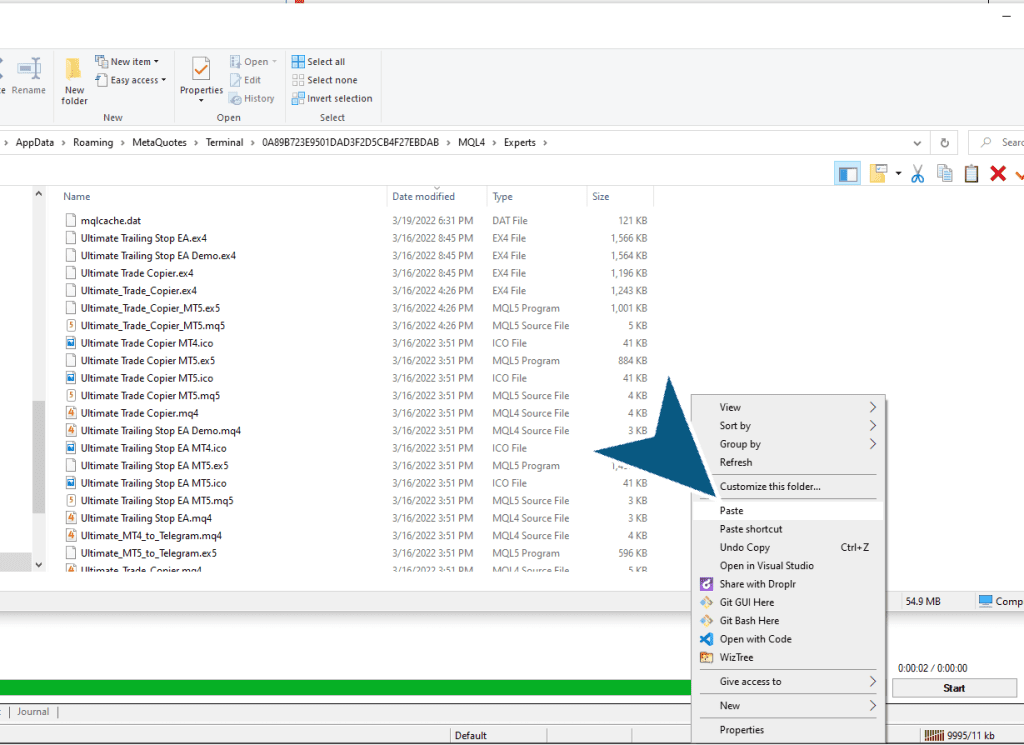Select Paste from the context menu
Screen dimensions: 1024x745
coord(732,511)
